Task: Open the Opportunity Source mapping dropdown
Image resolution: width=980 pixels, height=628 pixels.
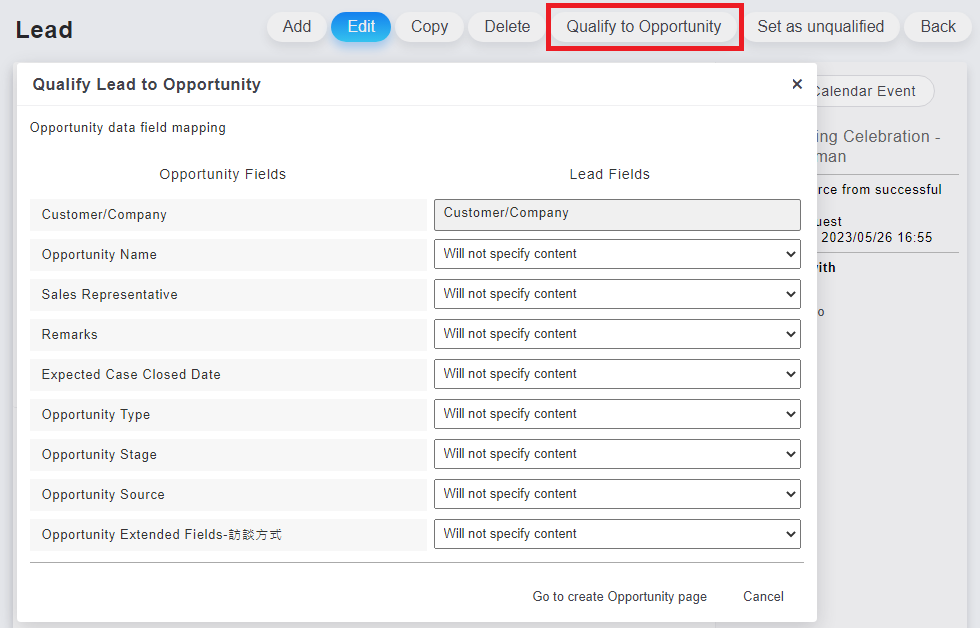Action: tap(616, 494)
